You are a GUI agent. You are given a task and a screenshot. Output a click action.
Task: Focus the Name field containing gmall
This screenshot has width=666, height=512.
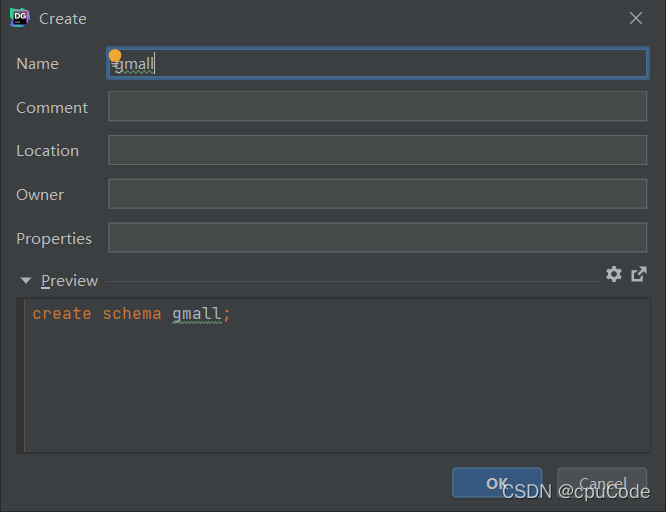(378, 63)
